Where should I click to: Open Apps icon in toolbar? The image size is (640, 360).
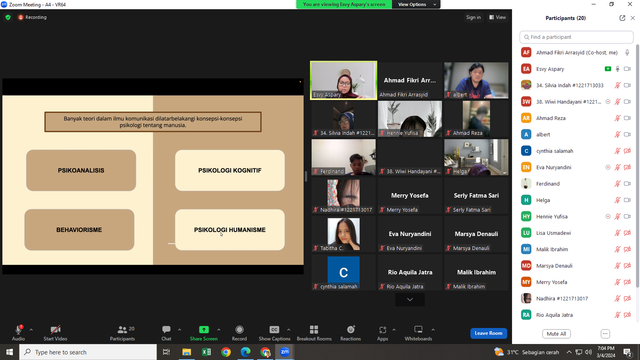click(382, 329)
